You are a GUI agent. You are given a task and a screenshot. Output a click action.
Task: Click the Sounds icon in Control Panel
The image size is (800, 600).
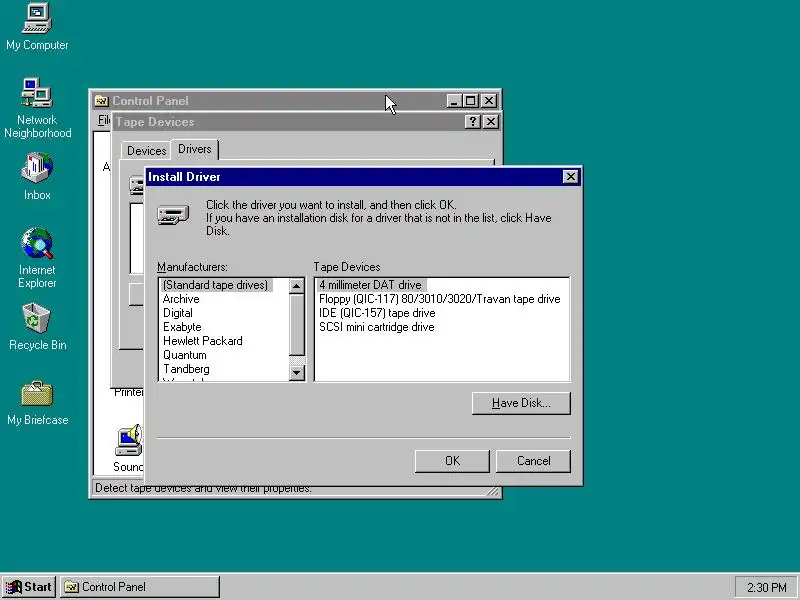click(129, 447)
